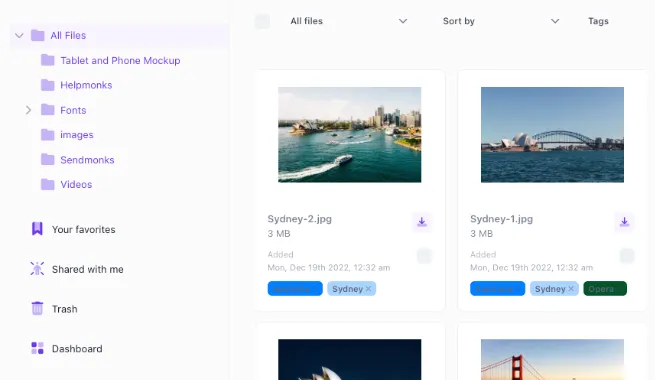
Task: Open the Sydney-2.jpg harbour thumbnail
Action: [350, 134]
